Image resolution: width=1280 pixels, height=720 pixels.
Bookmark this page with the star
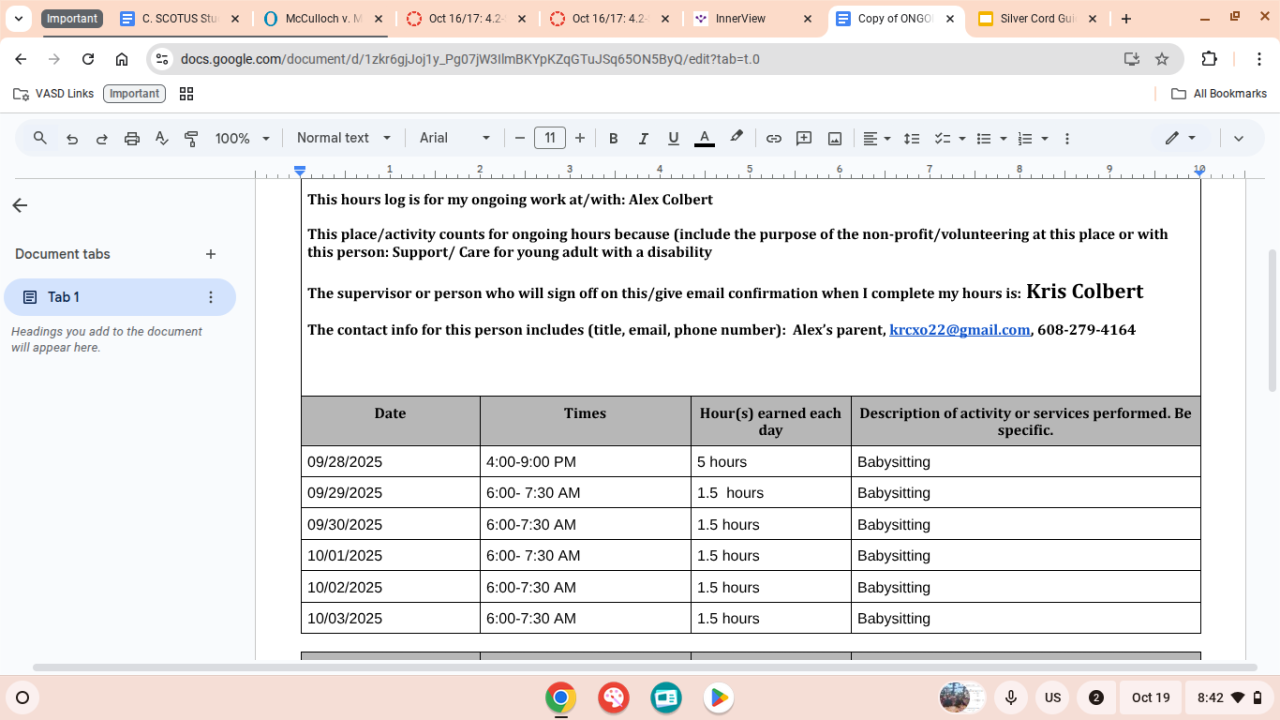[x=1162, y=59]
